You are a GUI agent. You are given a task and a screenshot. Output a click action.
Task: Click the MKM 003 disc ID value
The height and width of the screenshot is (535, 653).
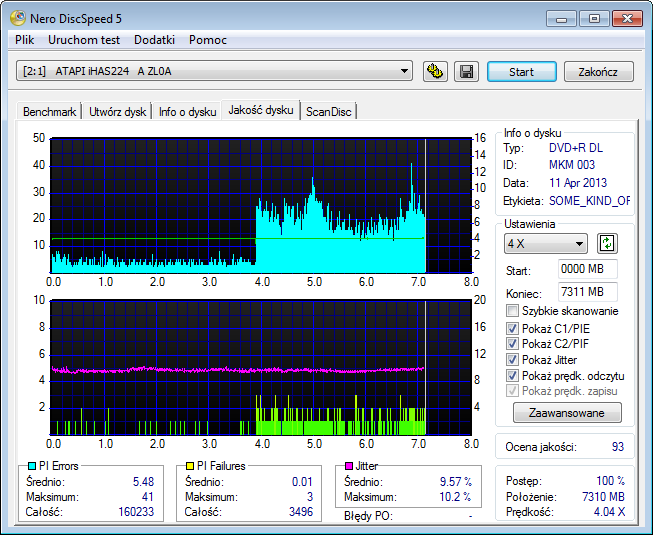[x=572, y=165]
